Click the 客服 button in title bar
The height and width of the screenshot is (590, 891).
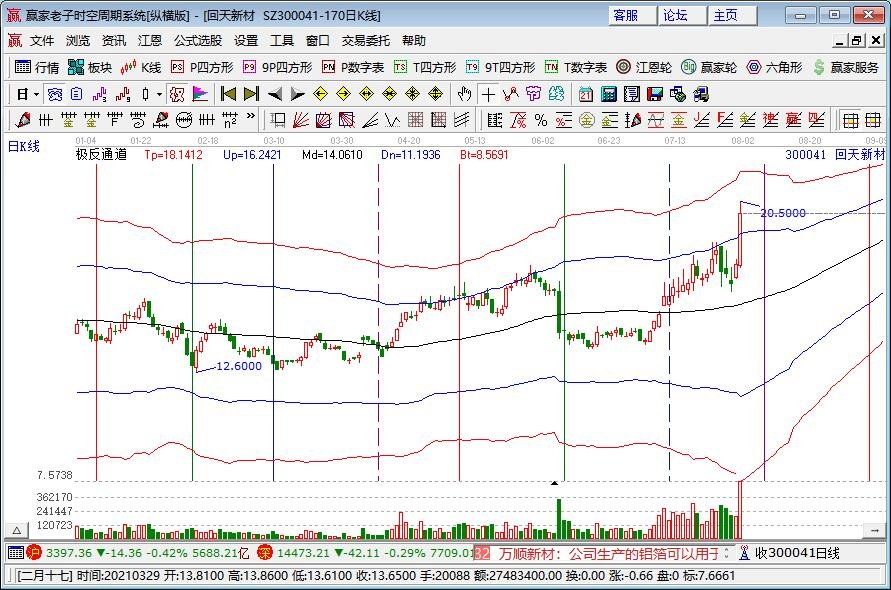tap(626, 15)
